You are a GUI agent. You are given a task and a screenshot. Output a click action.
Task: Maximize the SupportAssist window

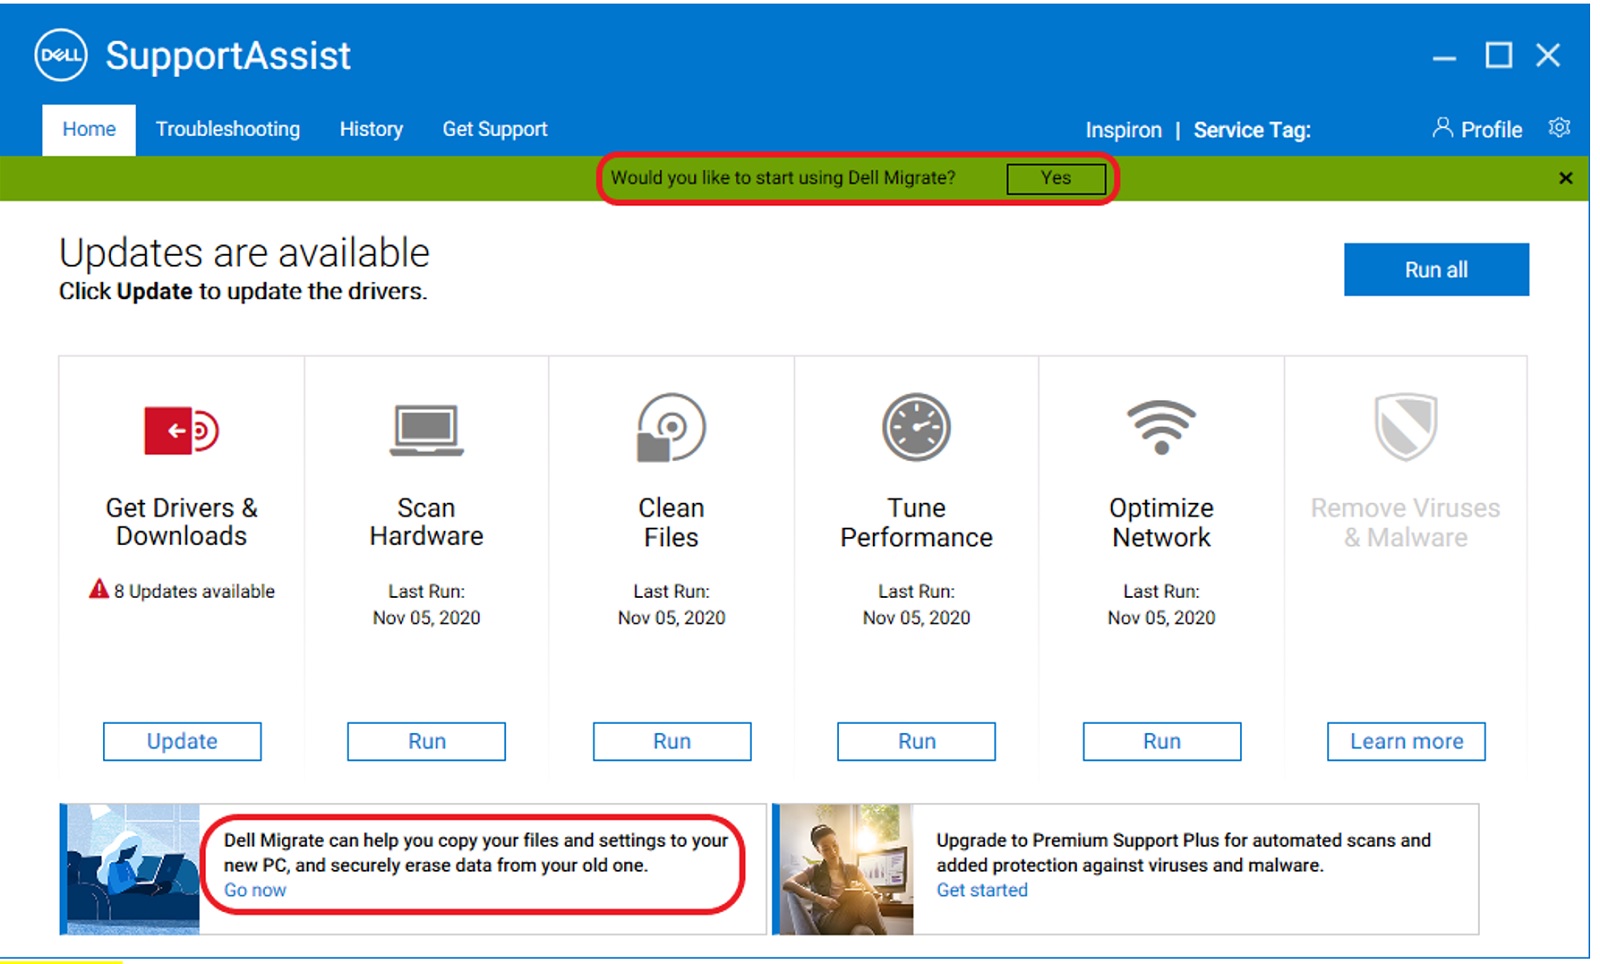1498,55
